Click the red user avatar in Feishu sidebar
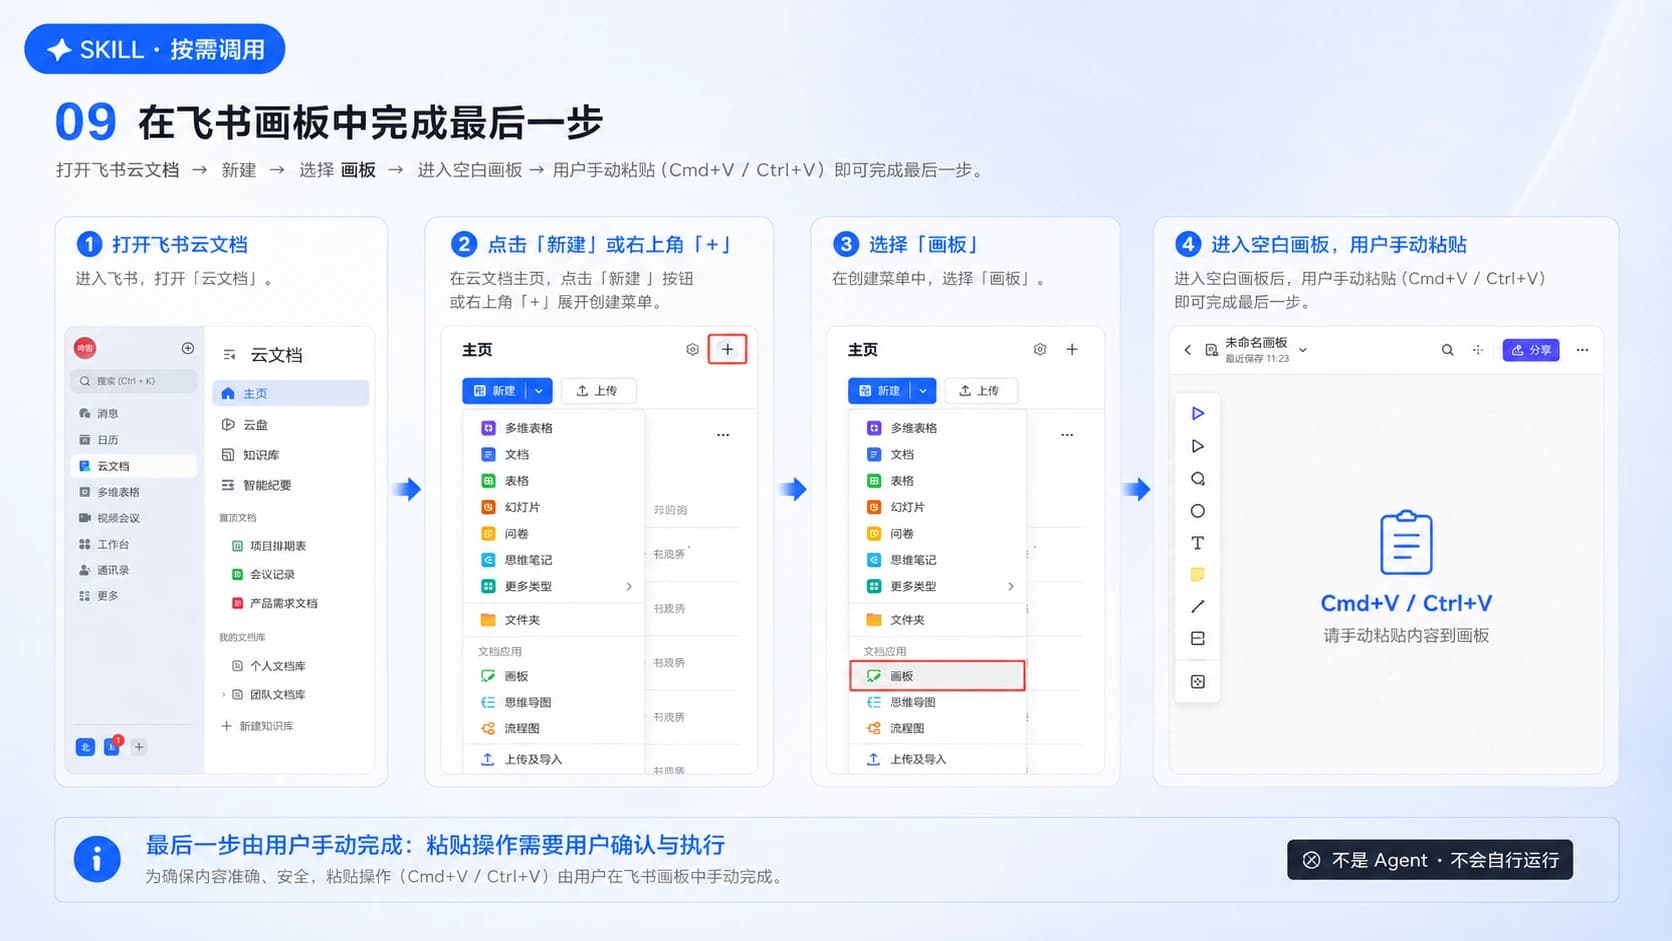 pos(85,348)
